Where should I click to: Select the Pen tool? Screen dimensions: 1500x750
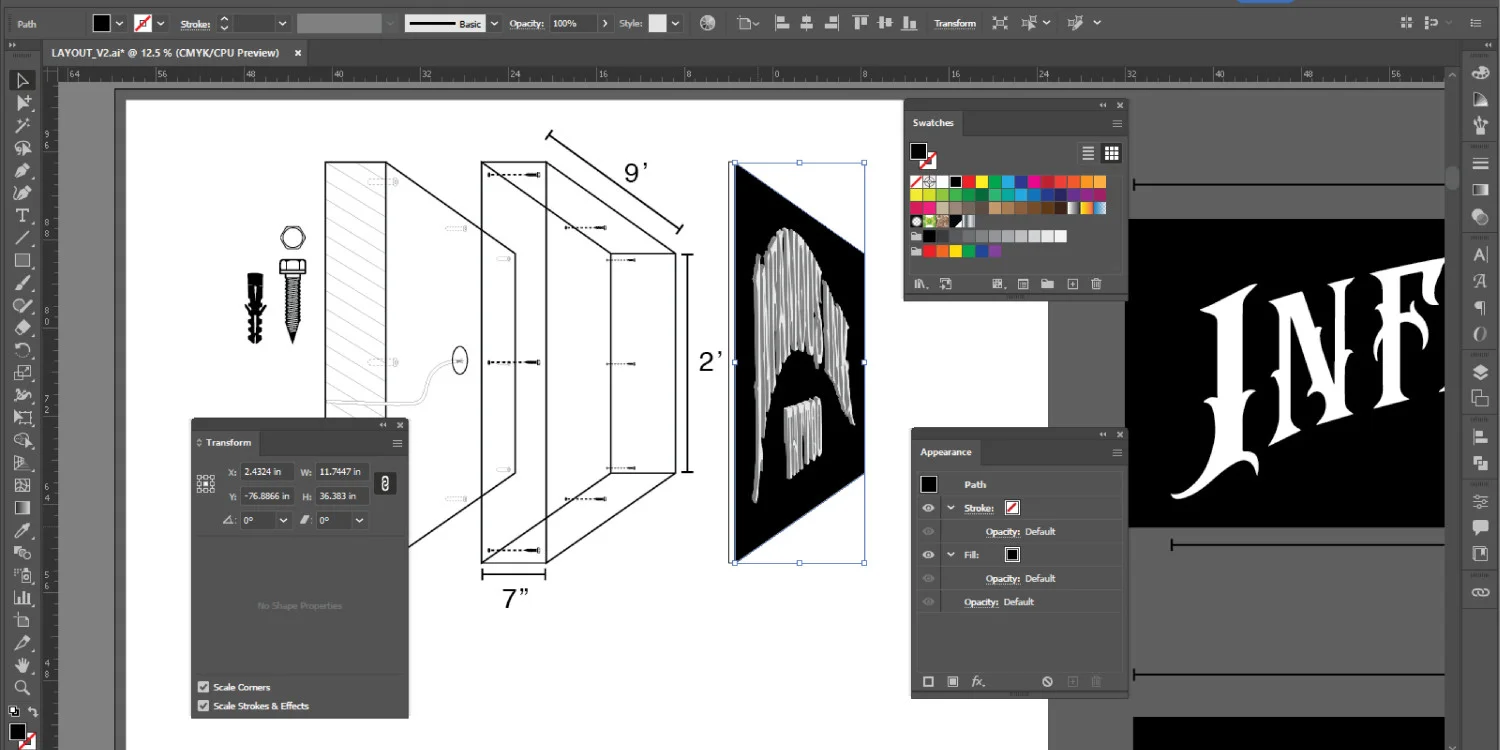tap(23, 170)
